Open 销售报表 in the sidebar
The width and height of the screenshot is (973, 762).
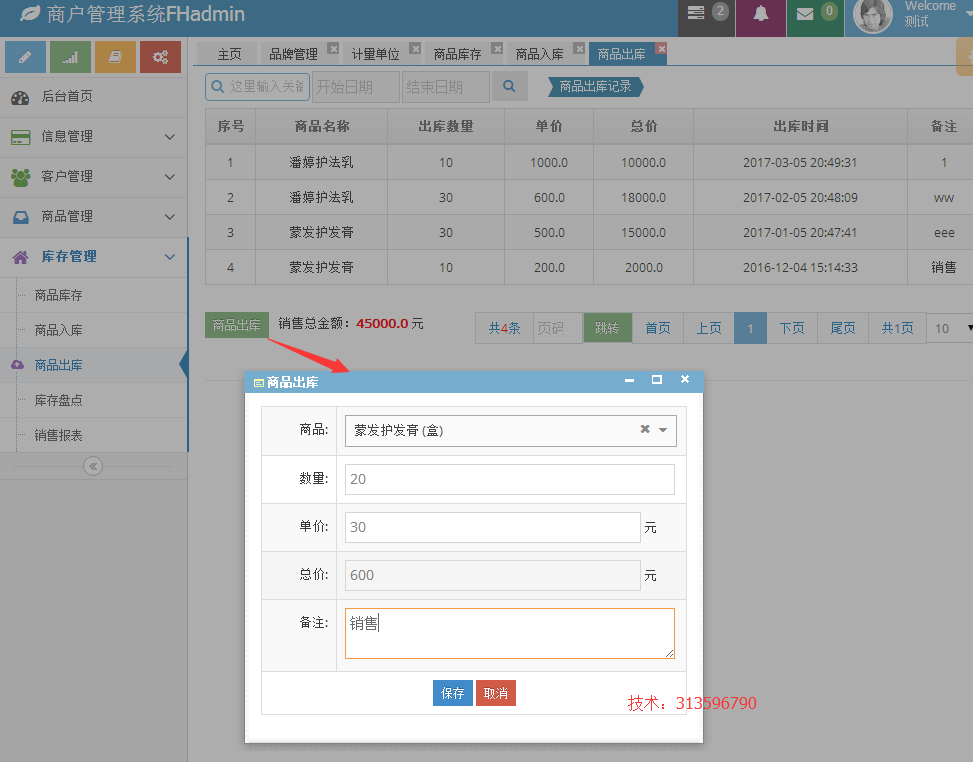click(x=58, y=435)
